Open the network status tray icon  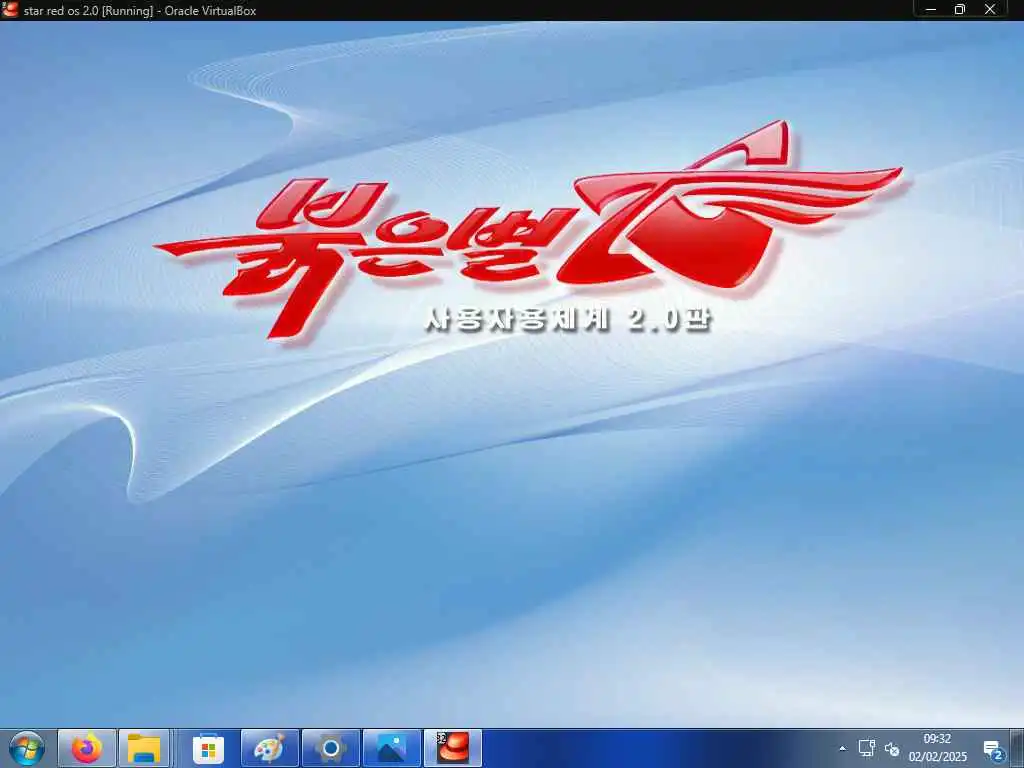click(x=867, y=748)
